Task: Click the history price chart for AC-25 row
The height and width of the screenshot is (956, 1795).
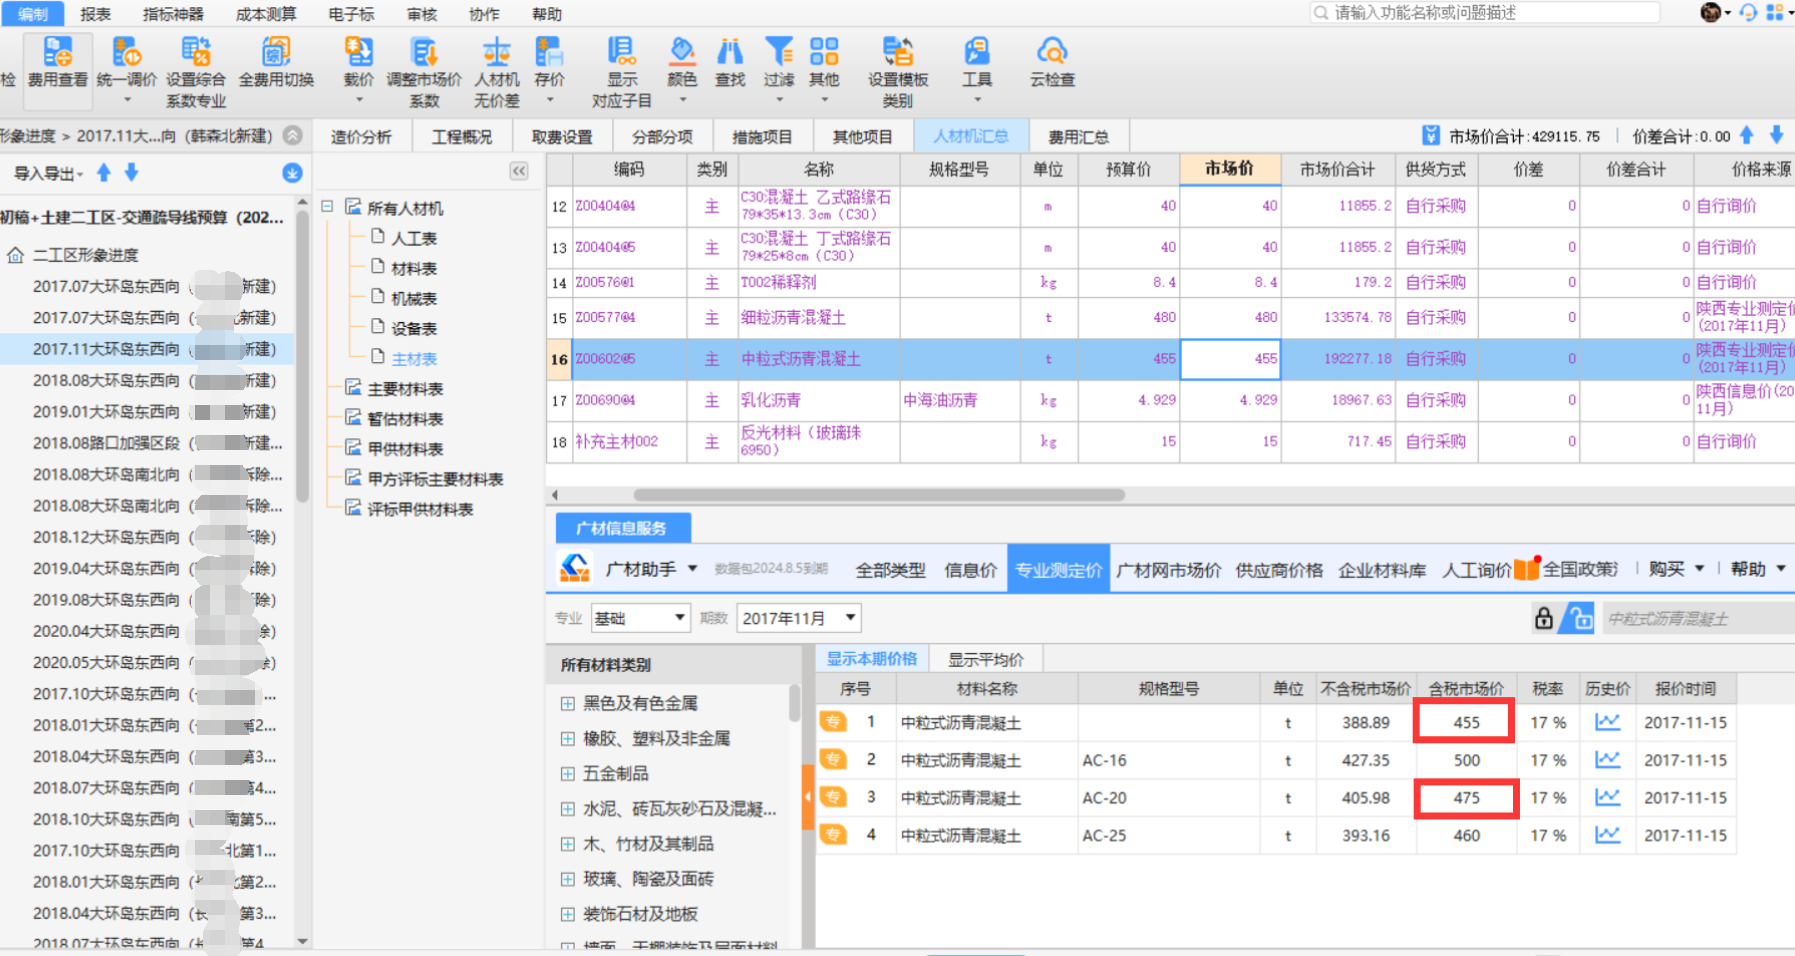Action: [x=1607, y=835]
